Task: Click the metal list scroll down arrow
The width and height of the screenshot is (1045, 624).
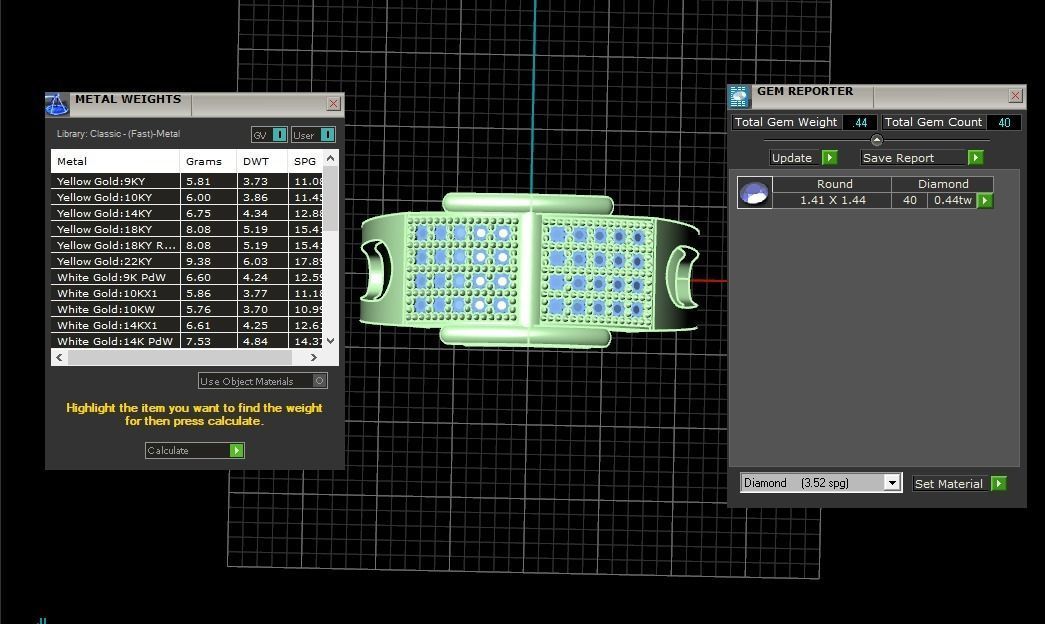Action: click(330, 341)
